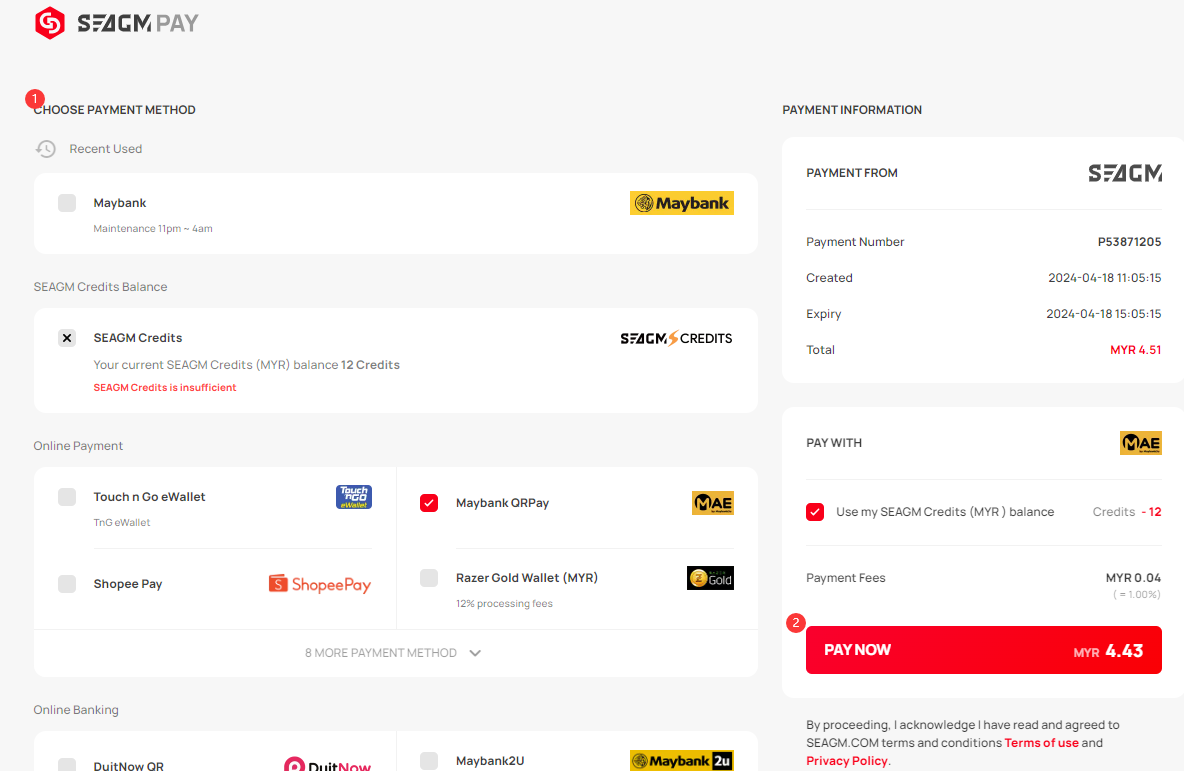
Task: Click the ShopeePay logo
Action: [x=319, y=584]
